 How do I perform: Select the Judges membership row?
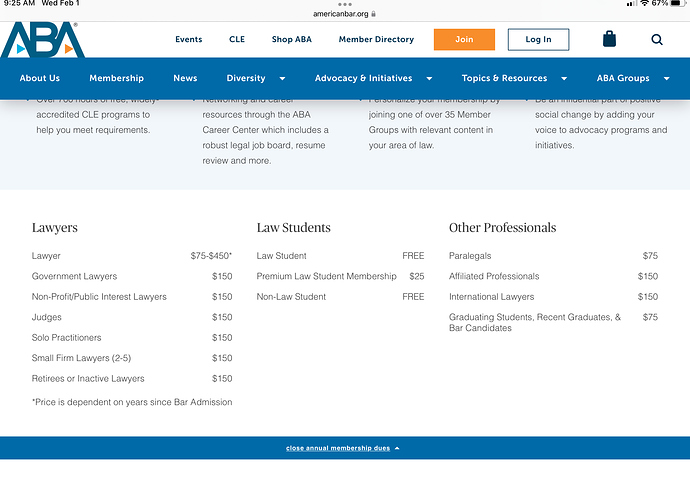tap(132, 317)
